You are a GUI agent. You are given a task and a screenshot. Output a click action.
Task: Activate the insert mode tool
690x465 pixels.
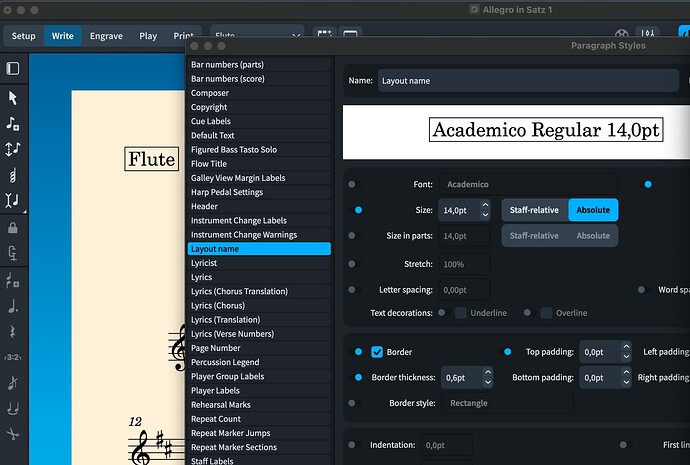pos(13,200)
